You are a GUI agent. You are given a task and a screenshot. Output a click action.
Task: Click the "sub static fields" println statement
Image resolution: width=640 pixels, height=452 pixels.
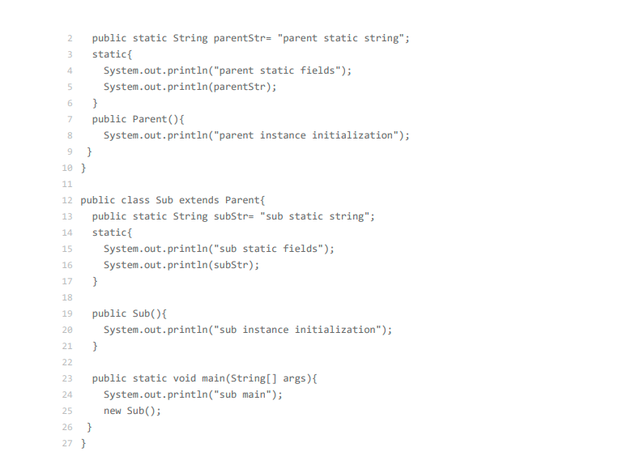(x=219, y=248)
